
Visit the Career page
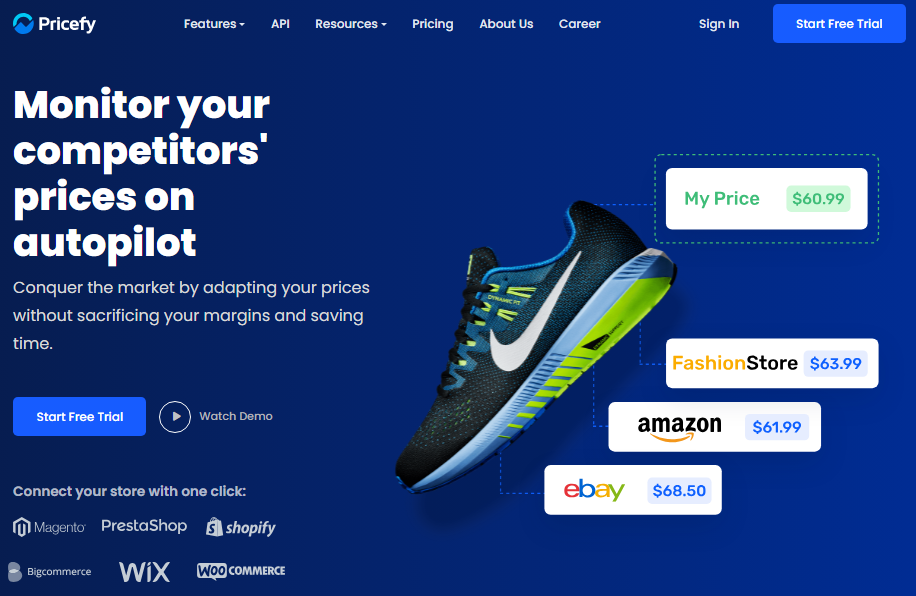click(x=580, y=24)
